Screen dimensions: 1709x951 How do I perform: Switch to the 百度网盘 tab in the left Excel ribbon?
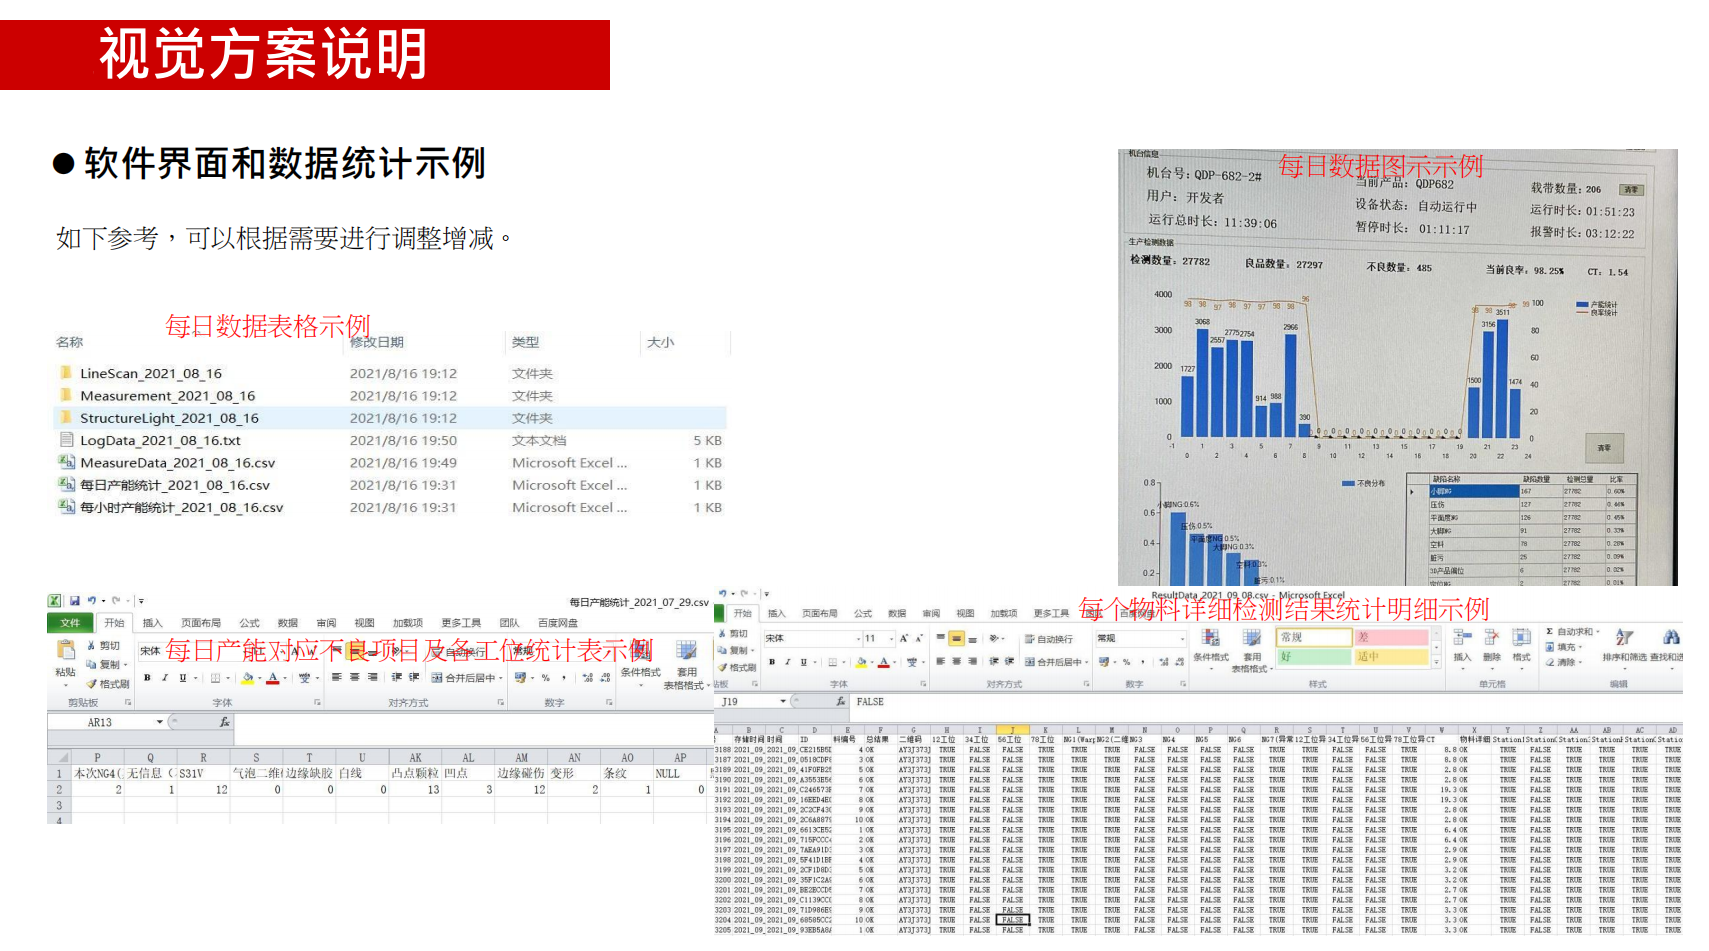[x=558, y=623]
